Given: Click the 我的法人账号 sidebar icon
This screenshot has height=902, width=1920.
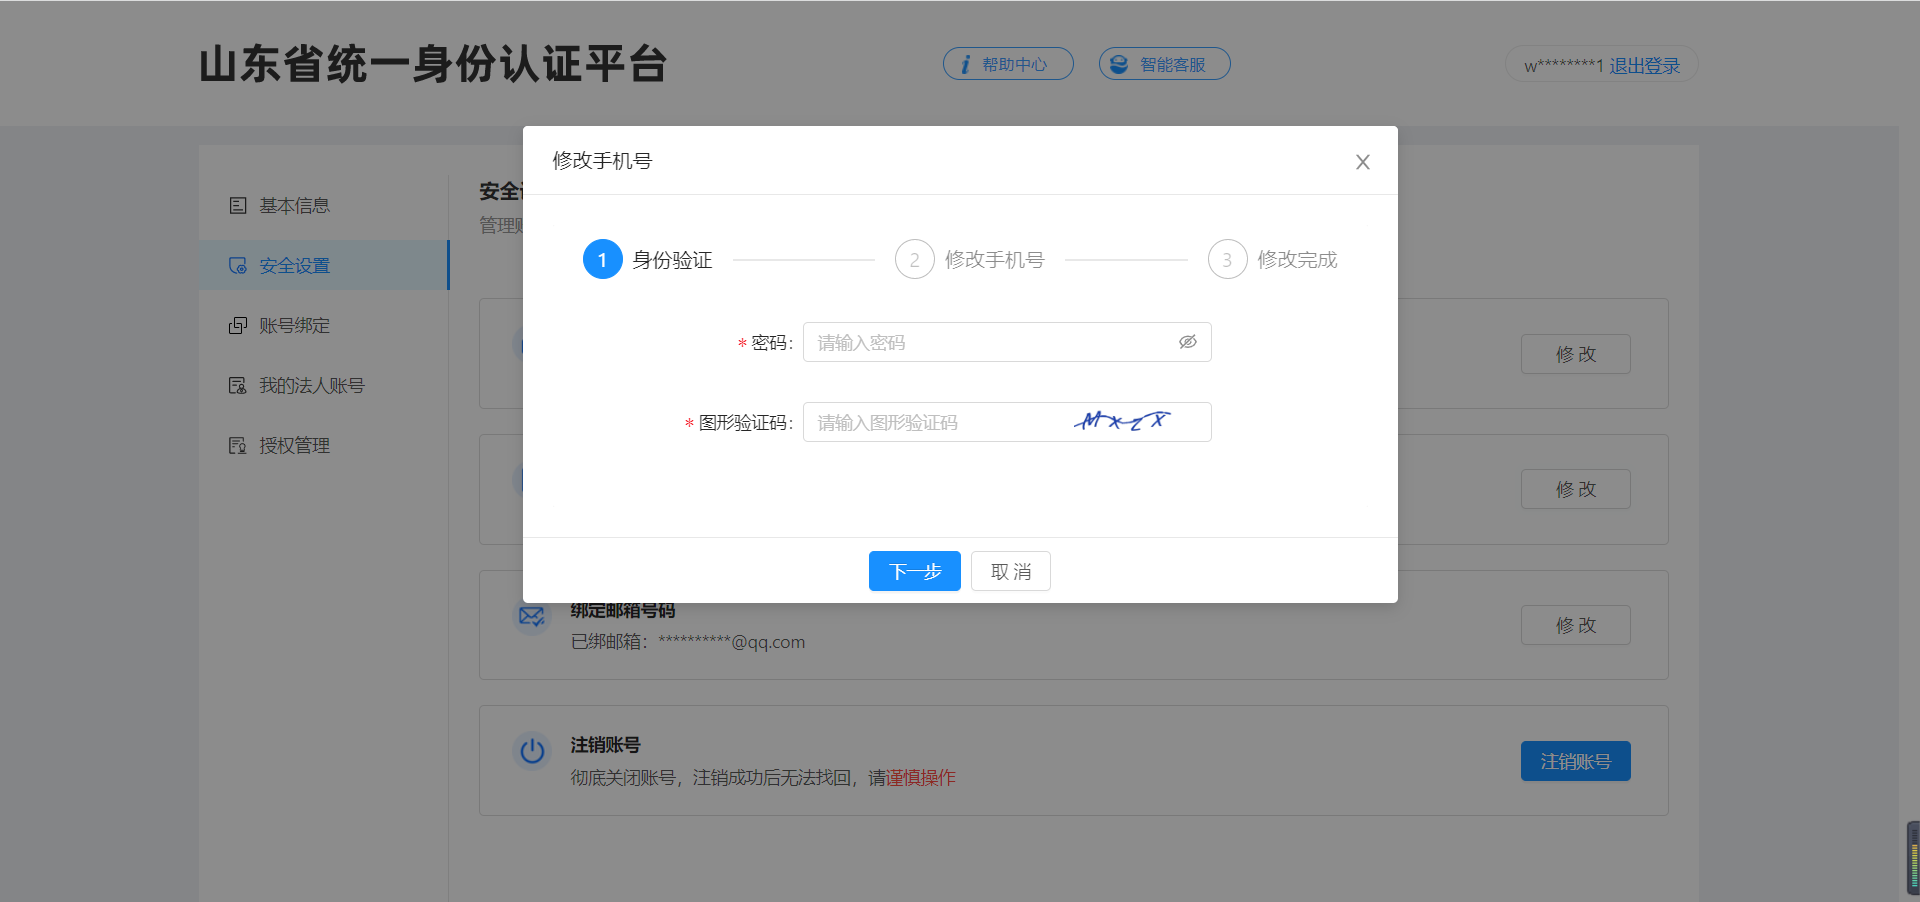Looking at the screenshot, I should (x=238, y=385).
